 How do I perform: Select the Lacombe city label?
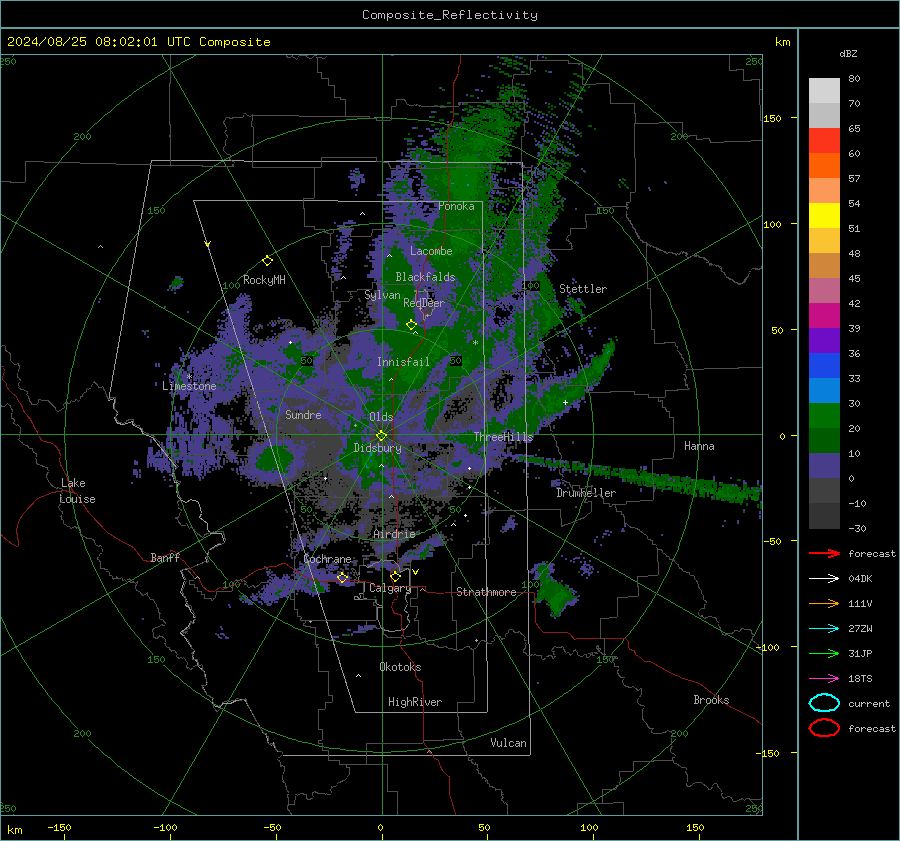point(431,251)
